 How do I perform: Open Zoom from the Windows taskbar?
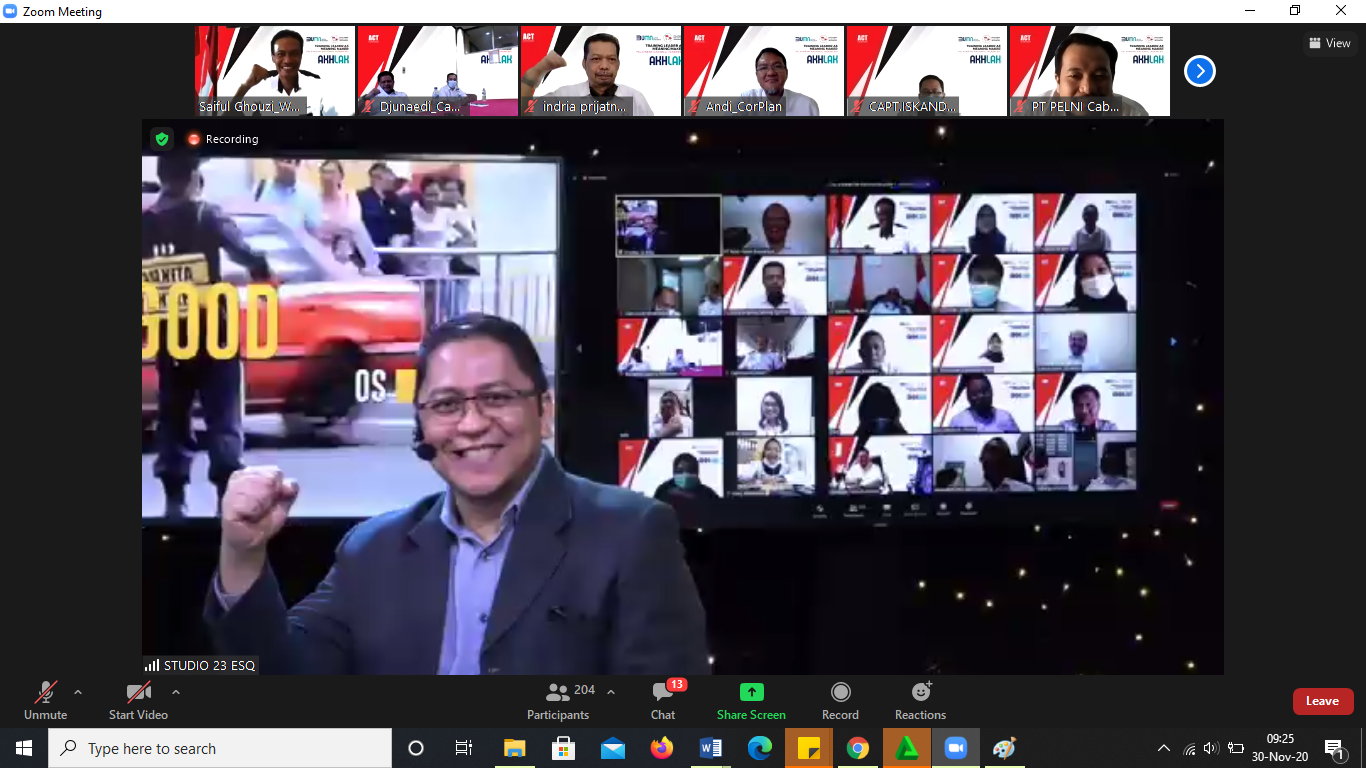pos(956,748)
